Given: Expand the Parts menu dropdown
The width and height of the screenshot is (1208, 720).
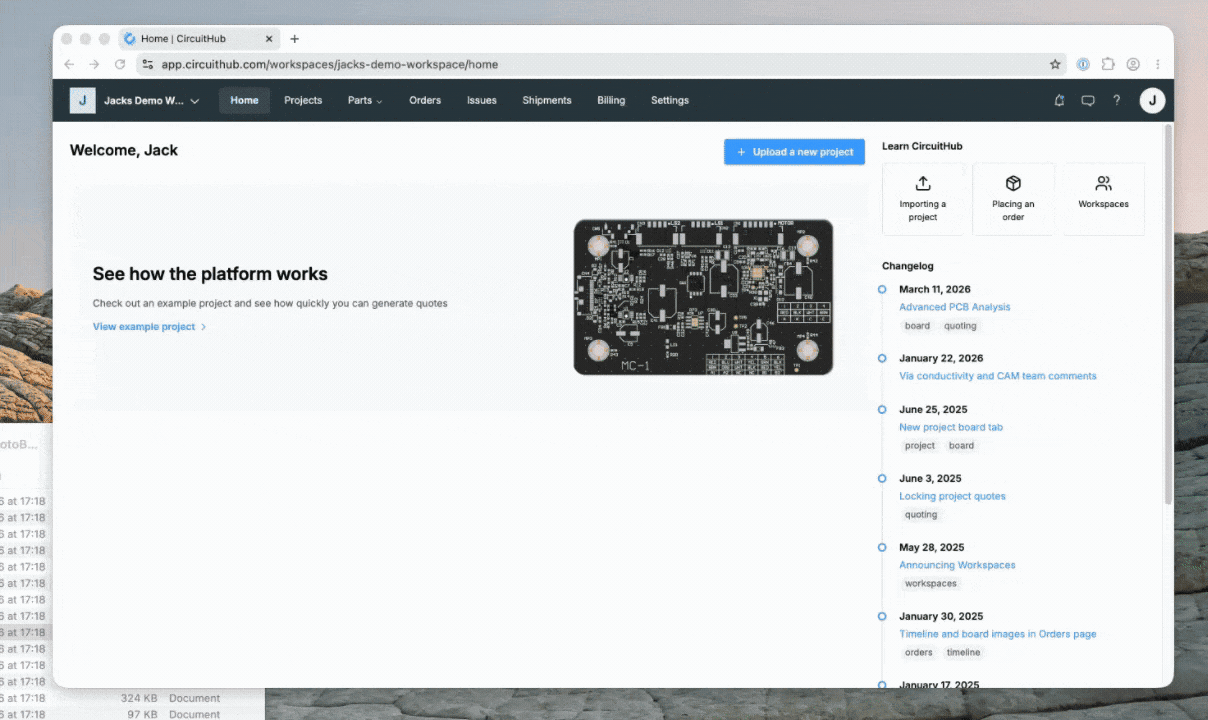Looking at the screenshot, I should tap(365, 100).
